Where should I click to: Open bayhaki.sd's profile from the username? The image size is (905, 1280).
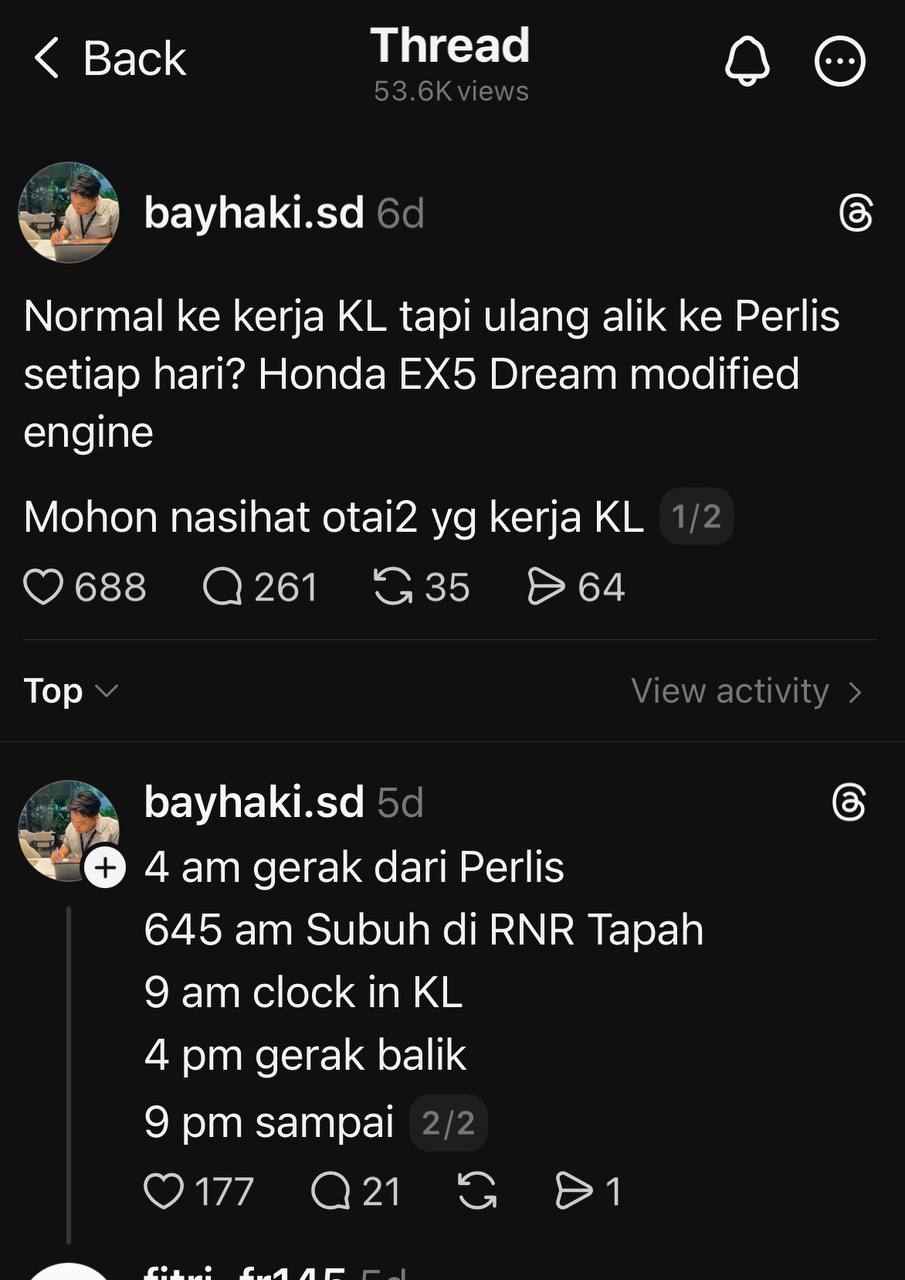coord(254,212)
